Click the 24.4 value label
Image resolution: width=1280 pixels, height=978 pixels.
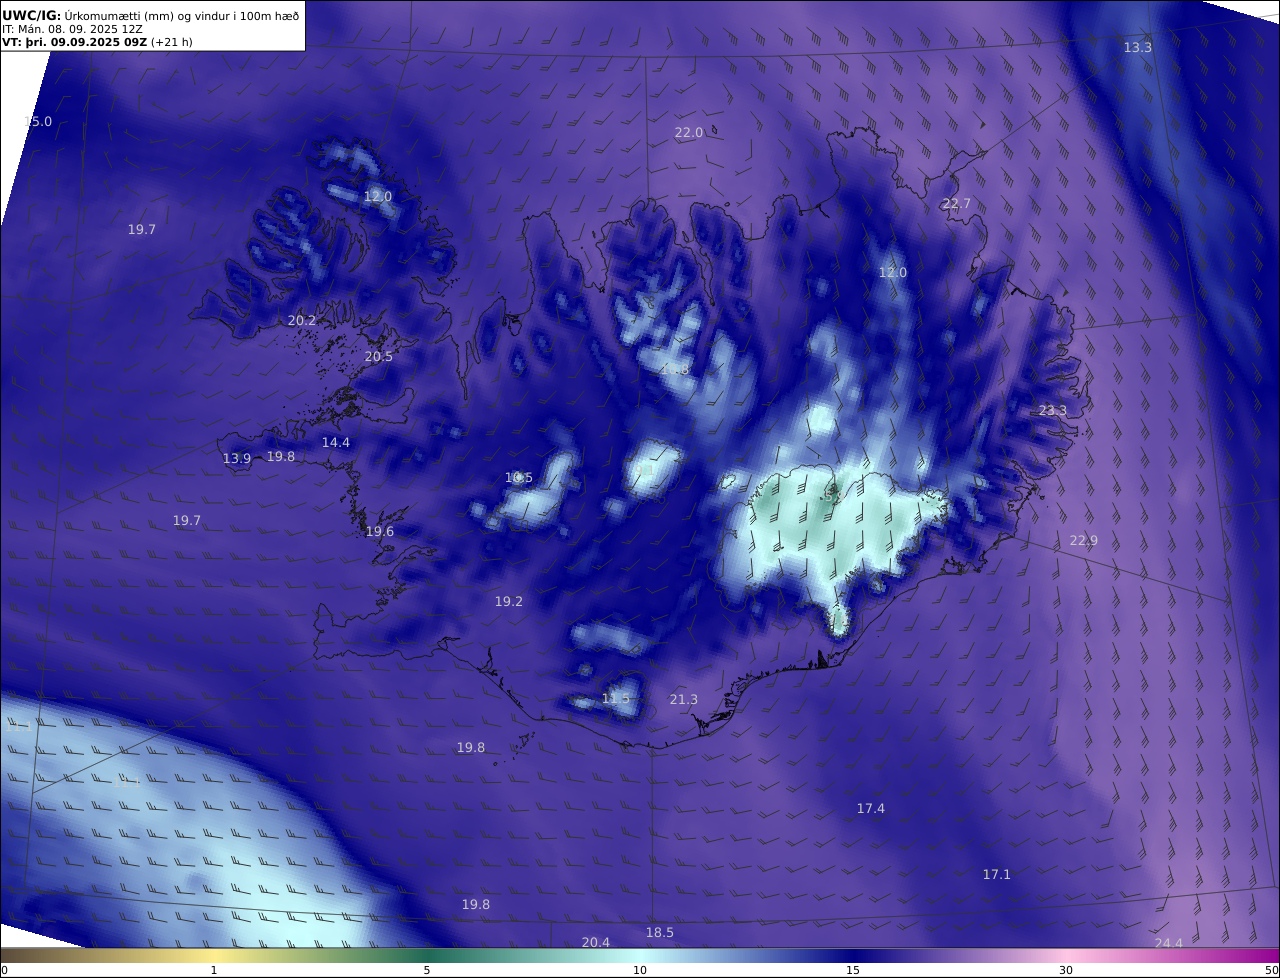[x=1169, y=944]
